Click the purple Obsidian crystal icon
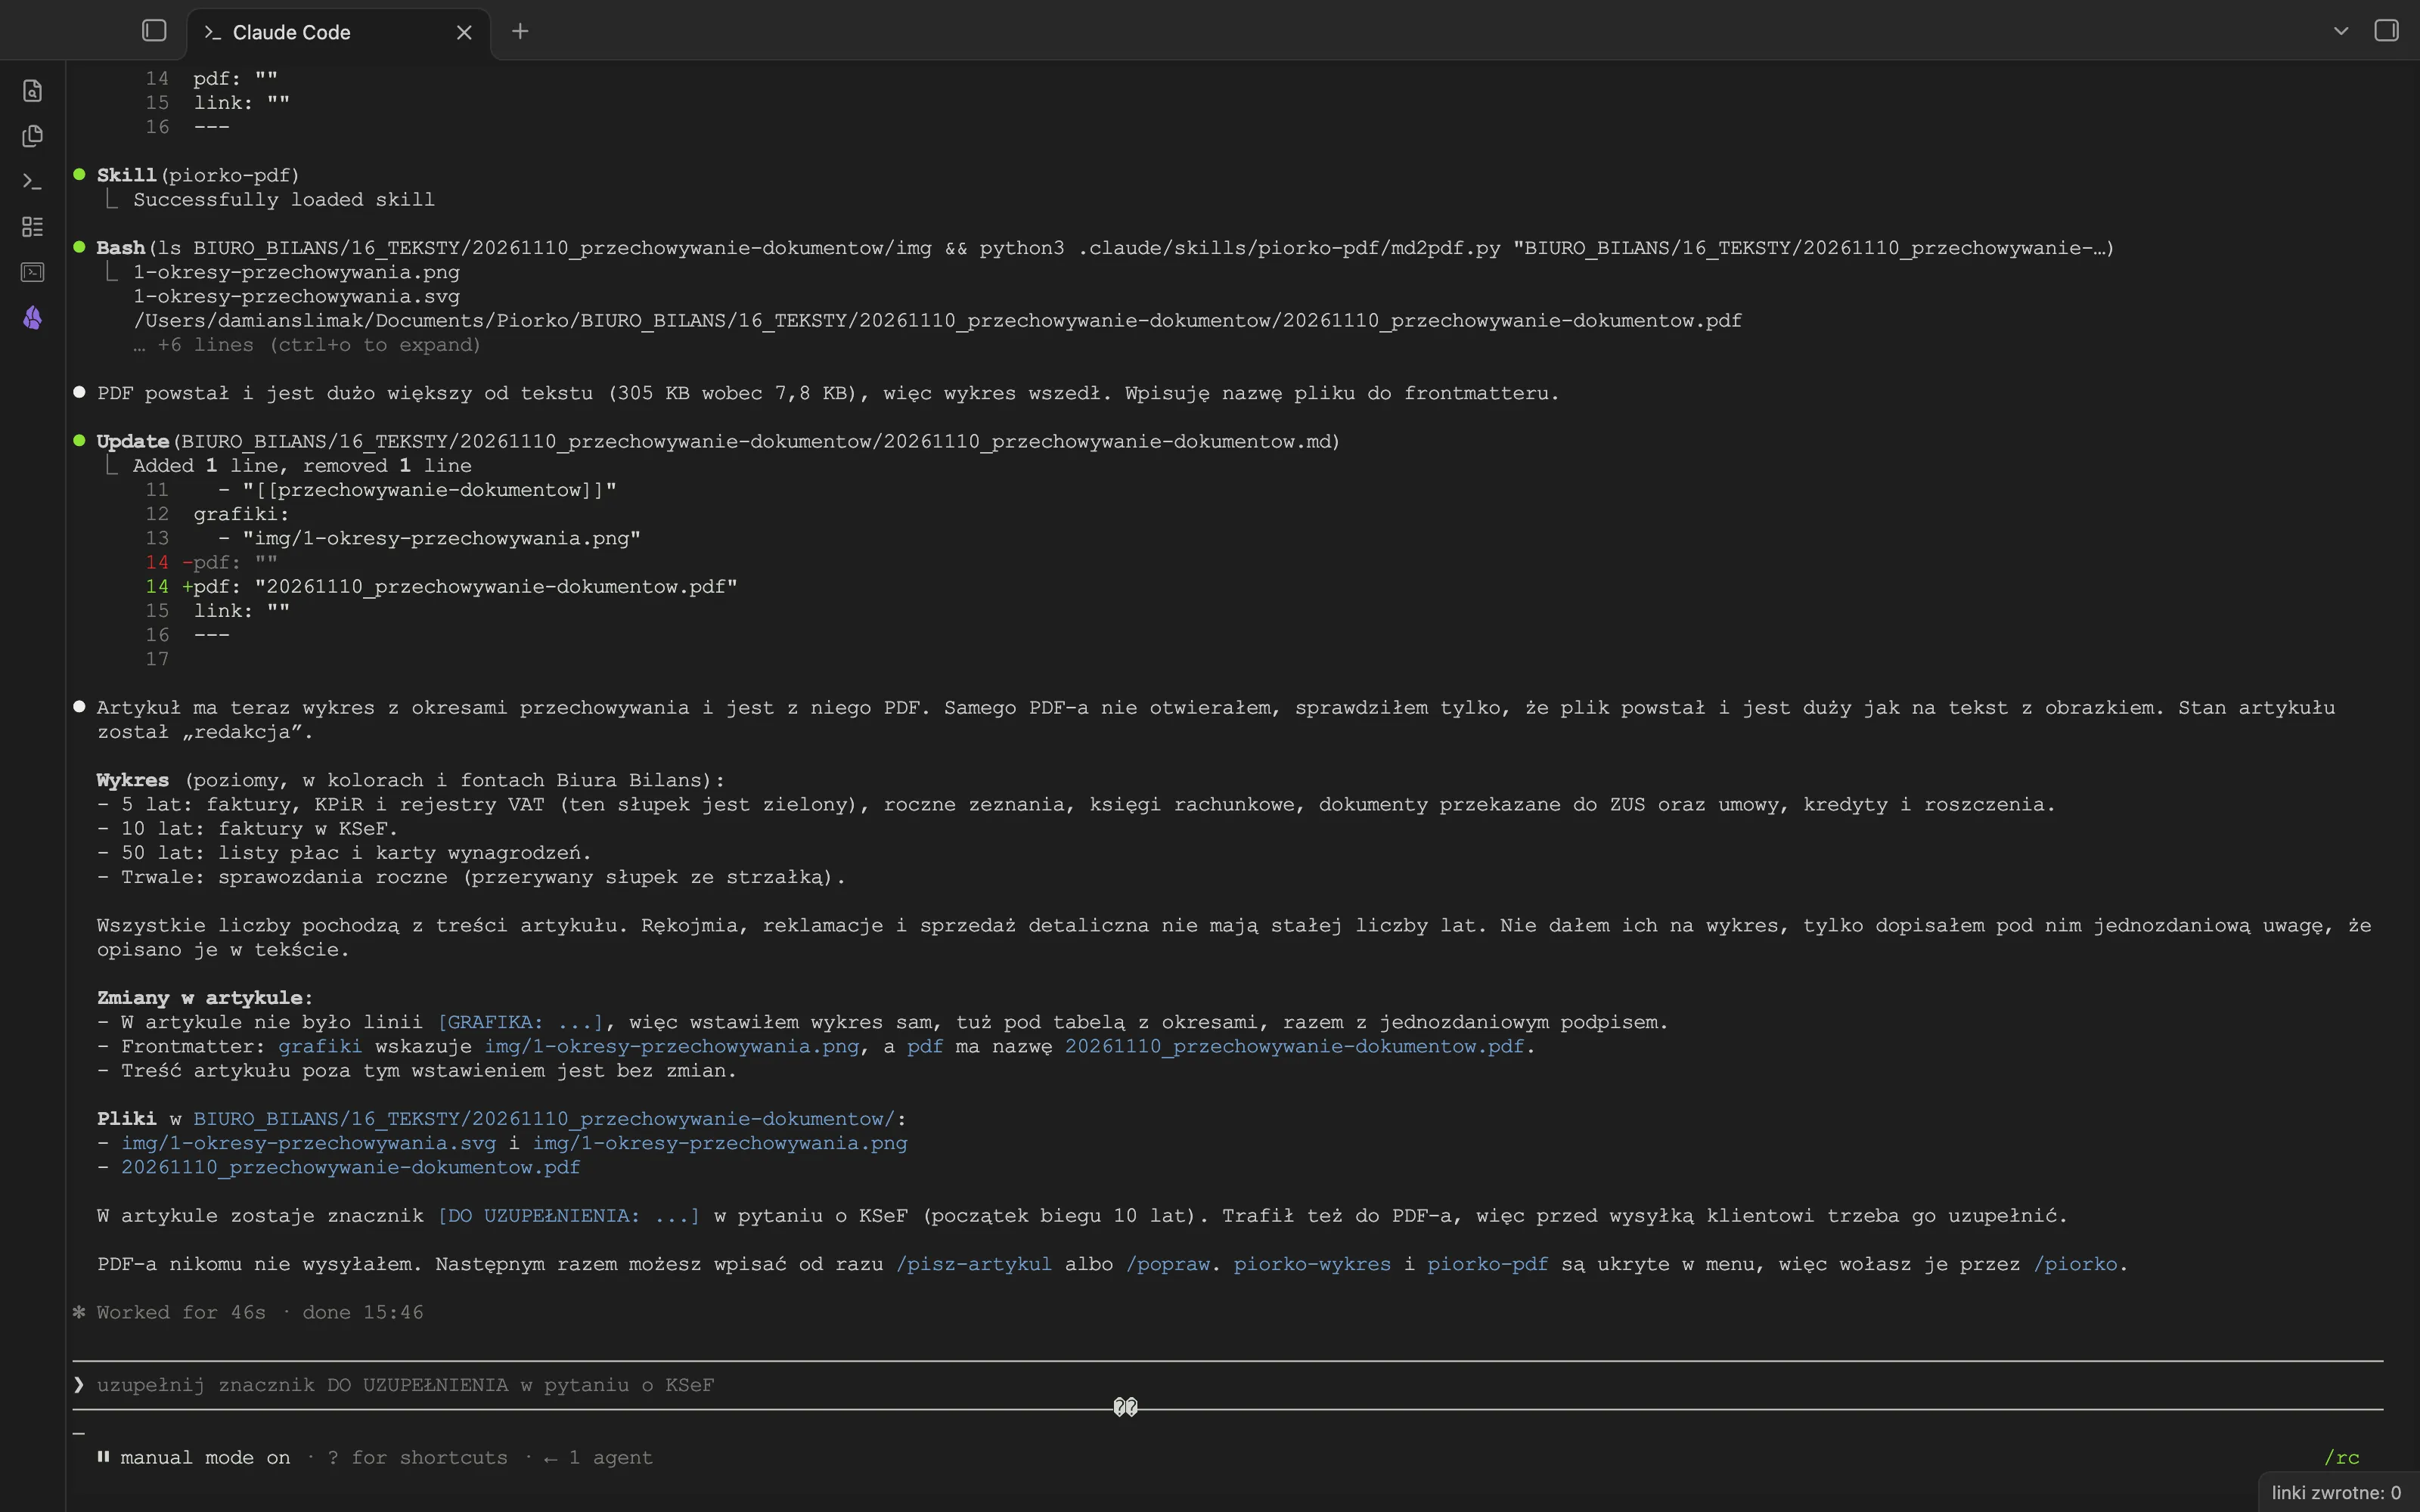This screenshot has width=2420, height=1512. coord(32,318)
